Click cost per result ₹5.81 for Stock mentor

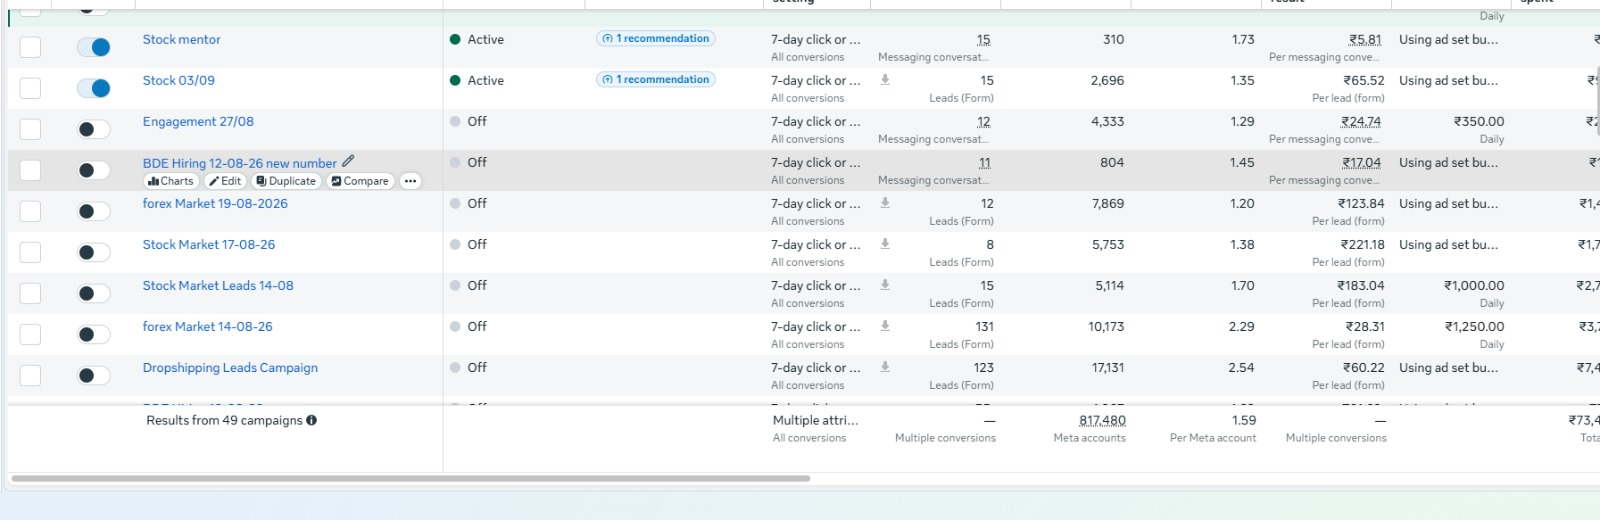coord(1365,40)
